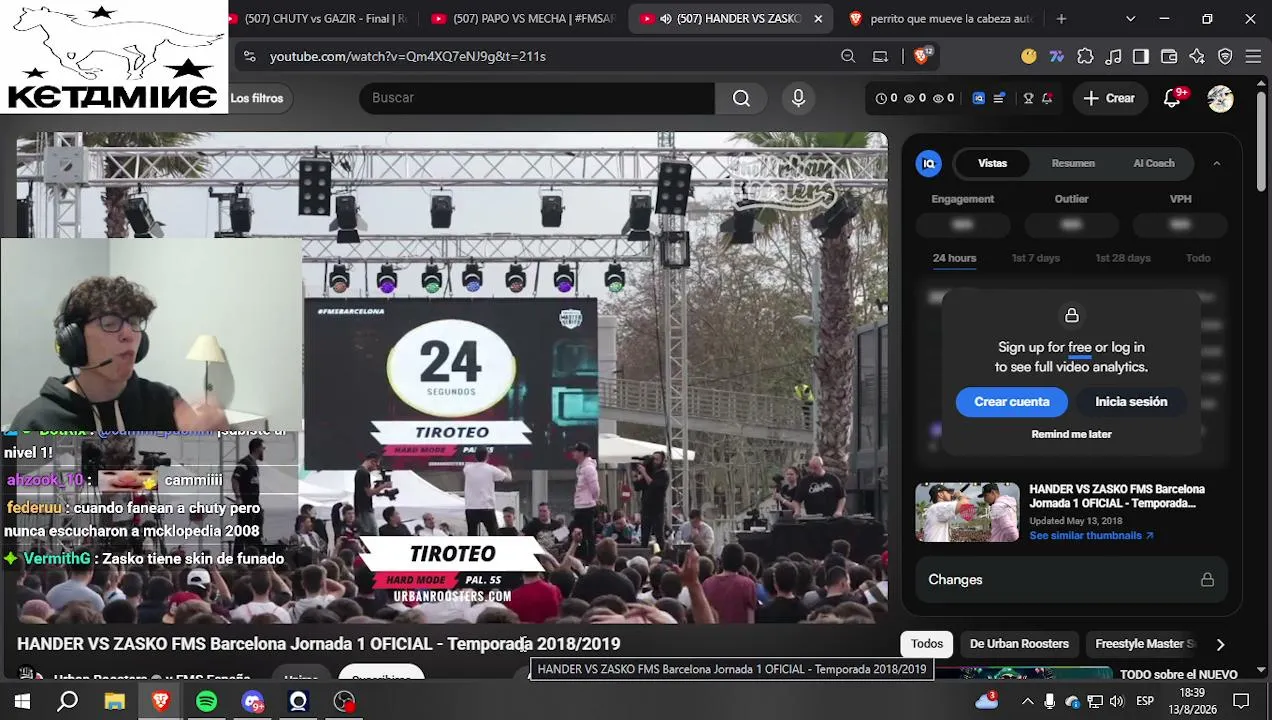Select the 1st 28 days time range
This screenshot has height=720, width=1272.
pos(1122,258)
